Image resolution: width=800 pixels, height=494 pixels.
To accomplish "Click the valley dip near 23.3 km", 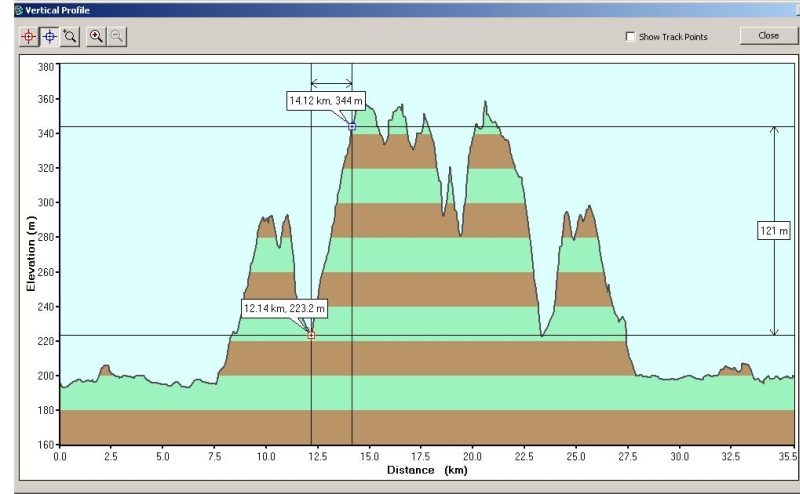I will click(x=542, y=336).
